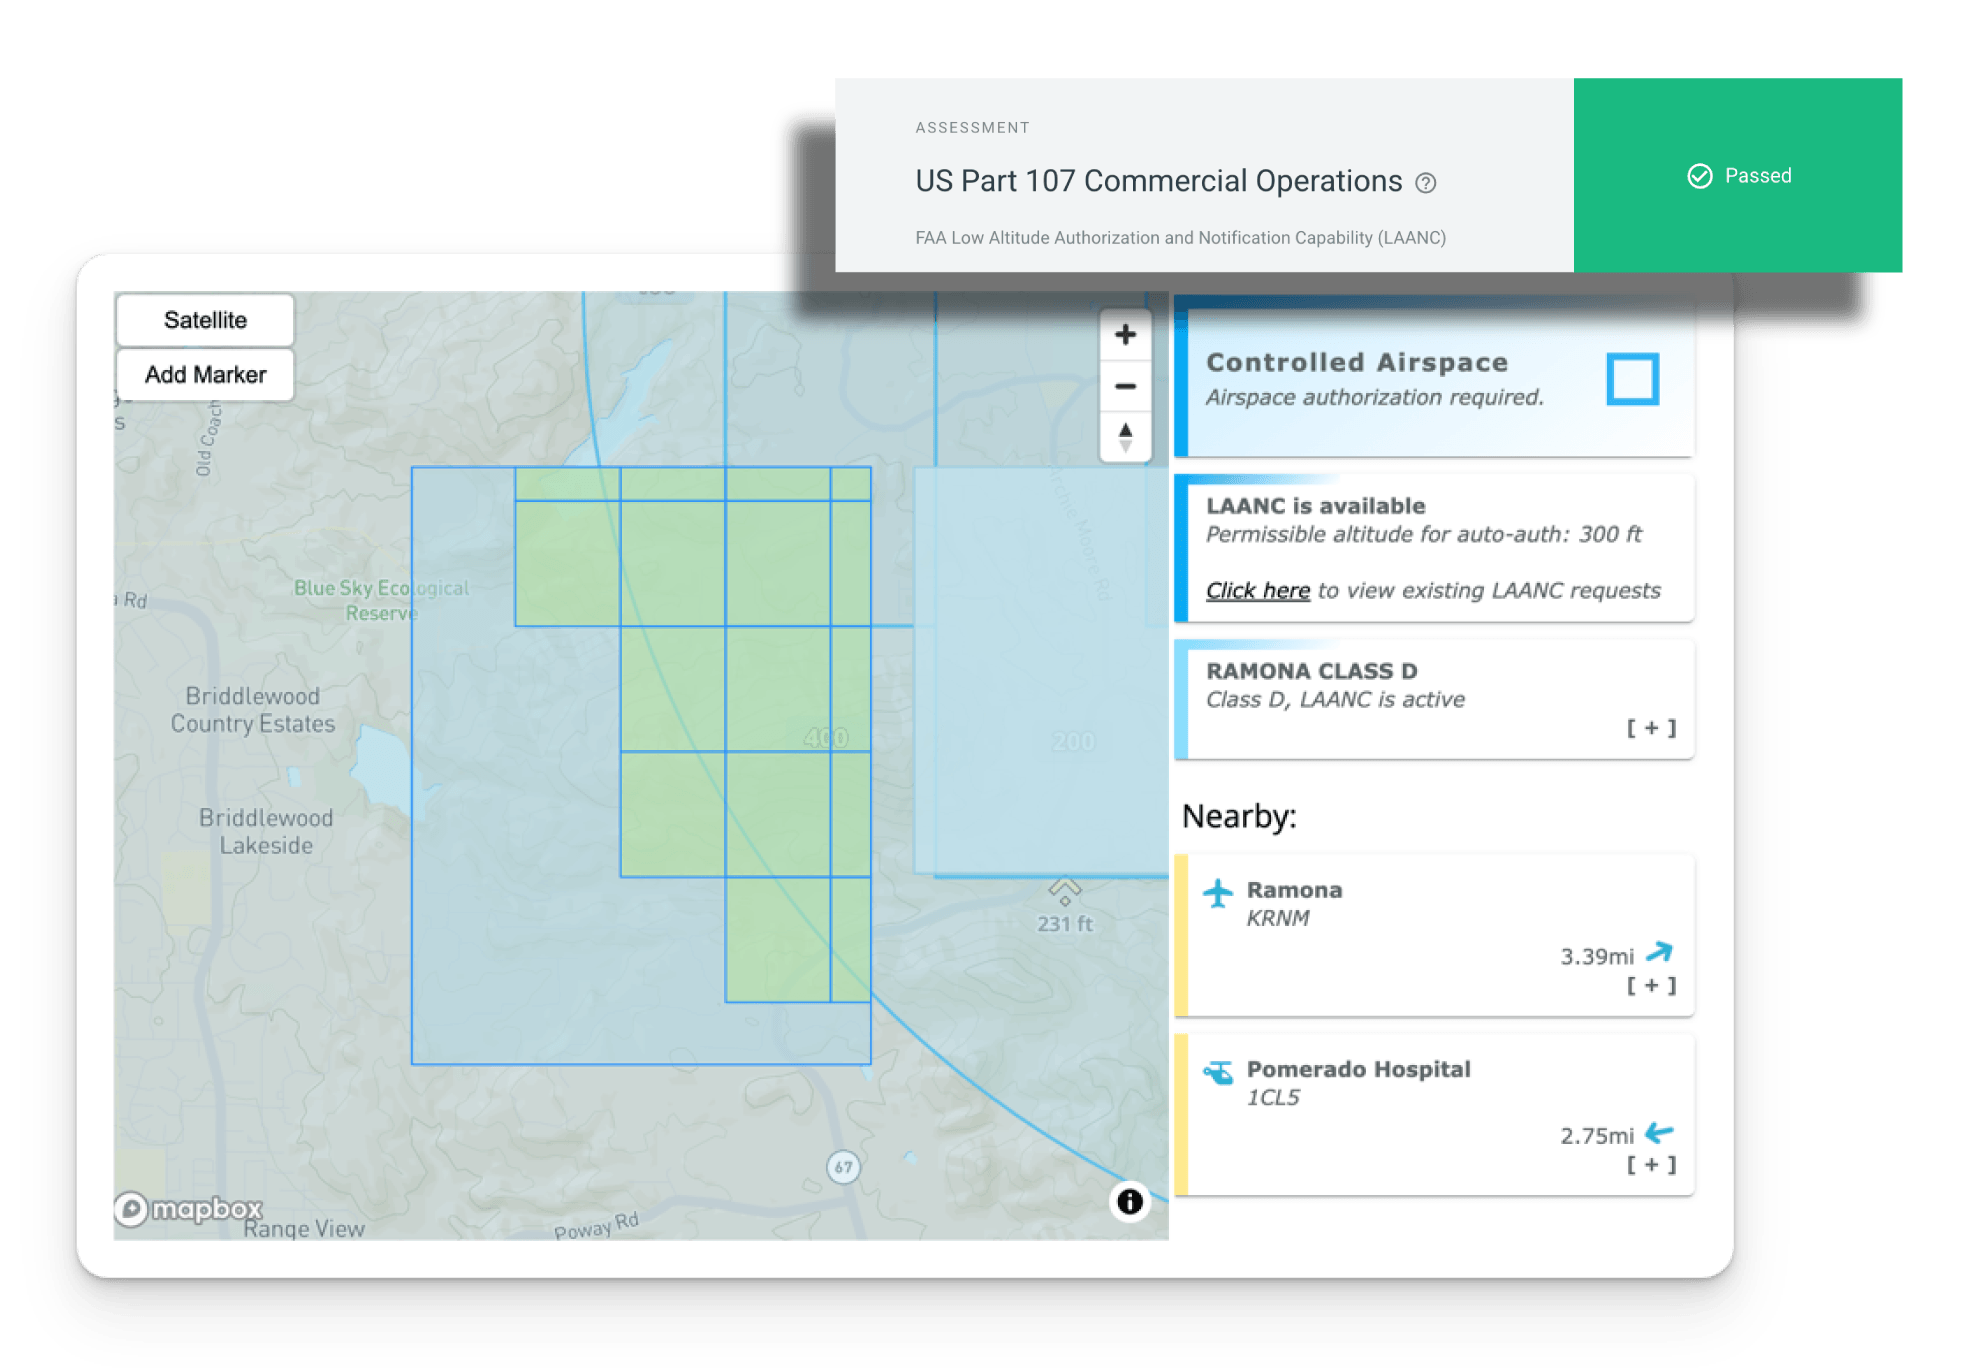Click the Ramona airport airplane icon
This screenshot has height=1368, width=1973.
coord(1218,892)
